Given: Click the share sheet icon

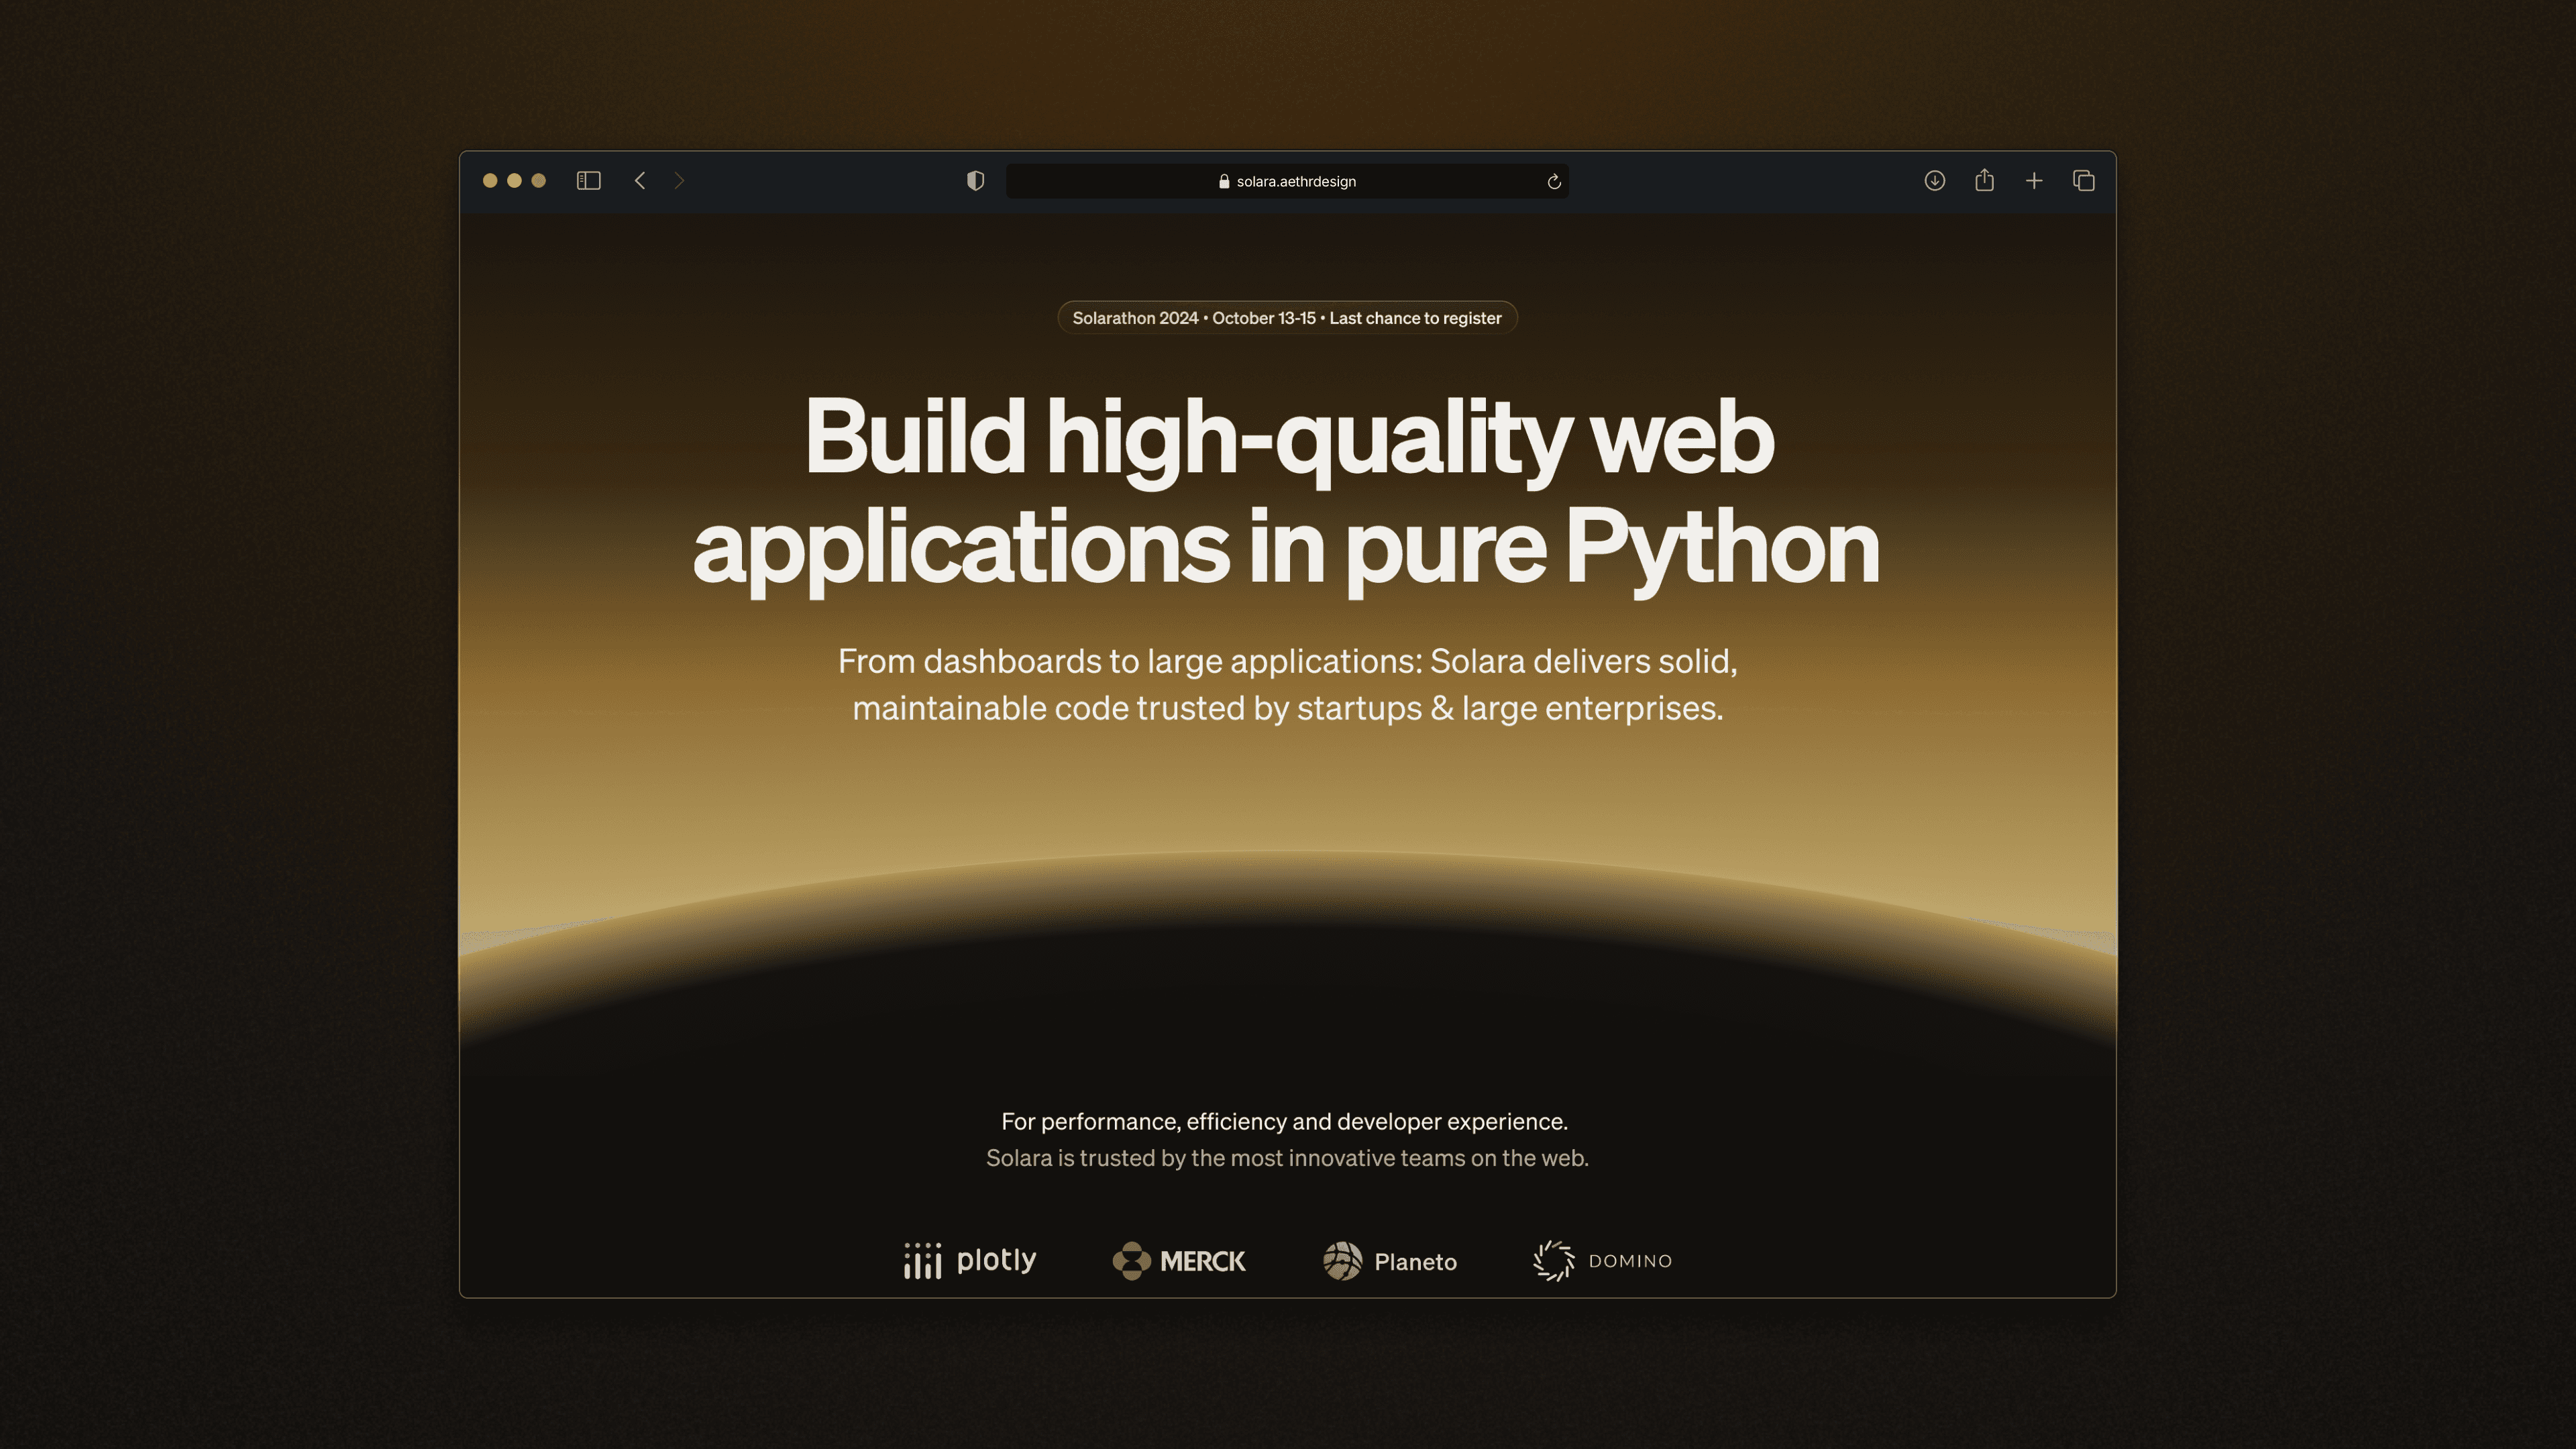Looking at the screenshot, I should 1984,181.
